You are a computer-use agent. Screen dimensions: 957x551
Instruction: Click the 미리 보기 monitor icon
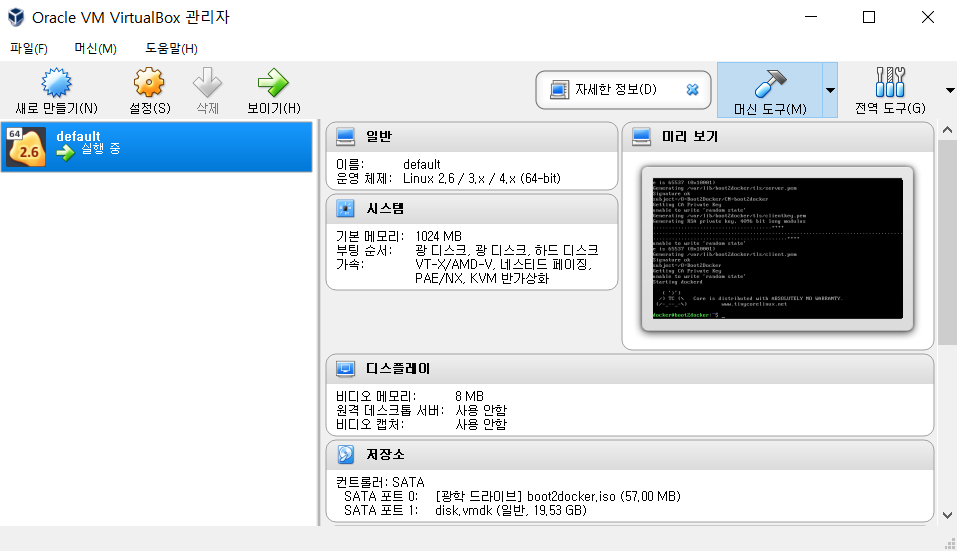coord(641,137)
